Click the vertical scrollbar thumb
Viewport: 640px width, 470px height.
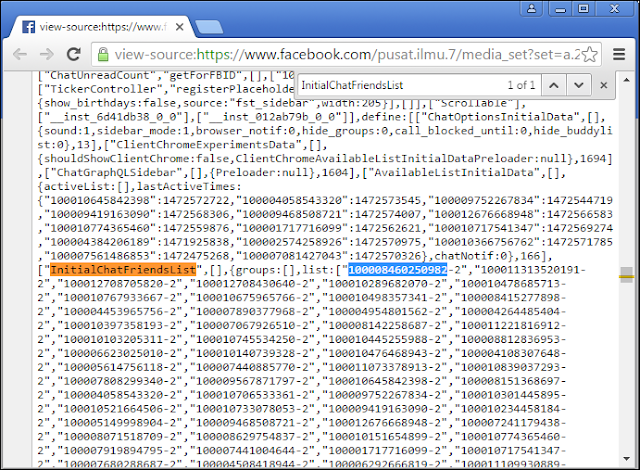(626, 275)
